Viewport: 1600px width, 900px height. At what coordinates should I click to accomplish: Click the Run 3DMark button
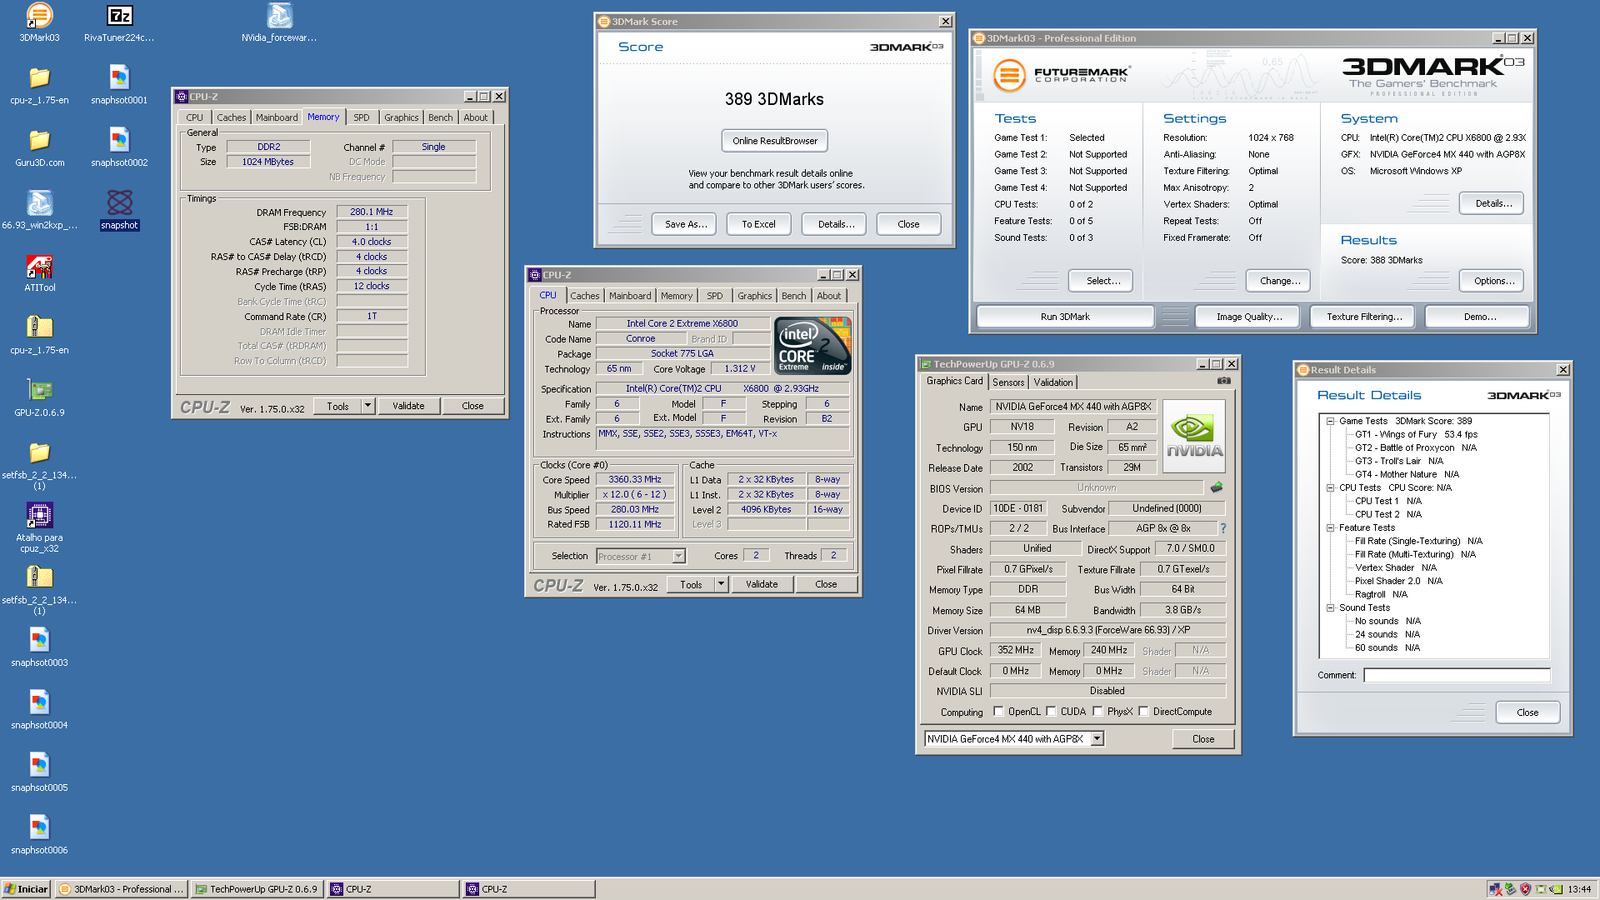1065,317
